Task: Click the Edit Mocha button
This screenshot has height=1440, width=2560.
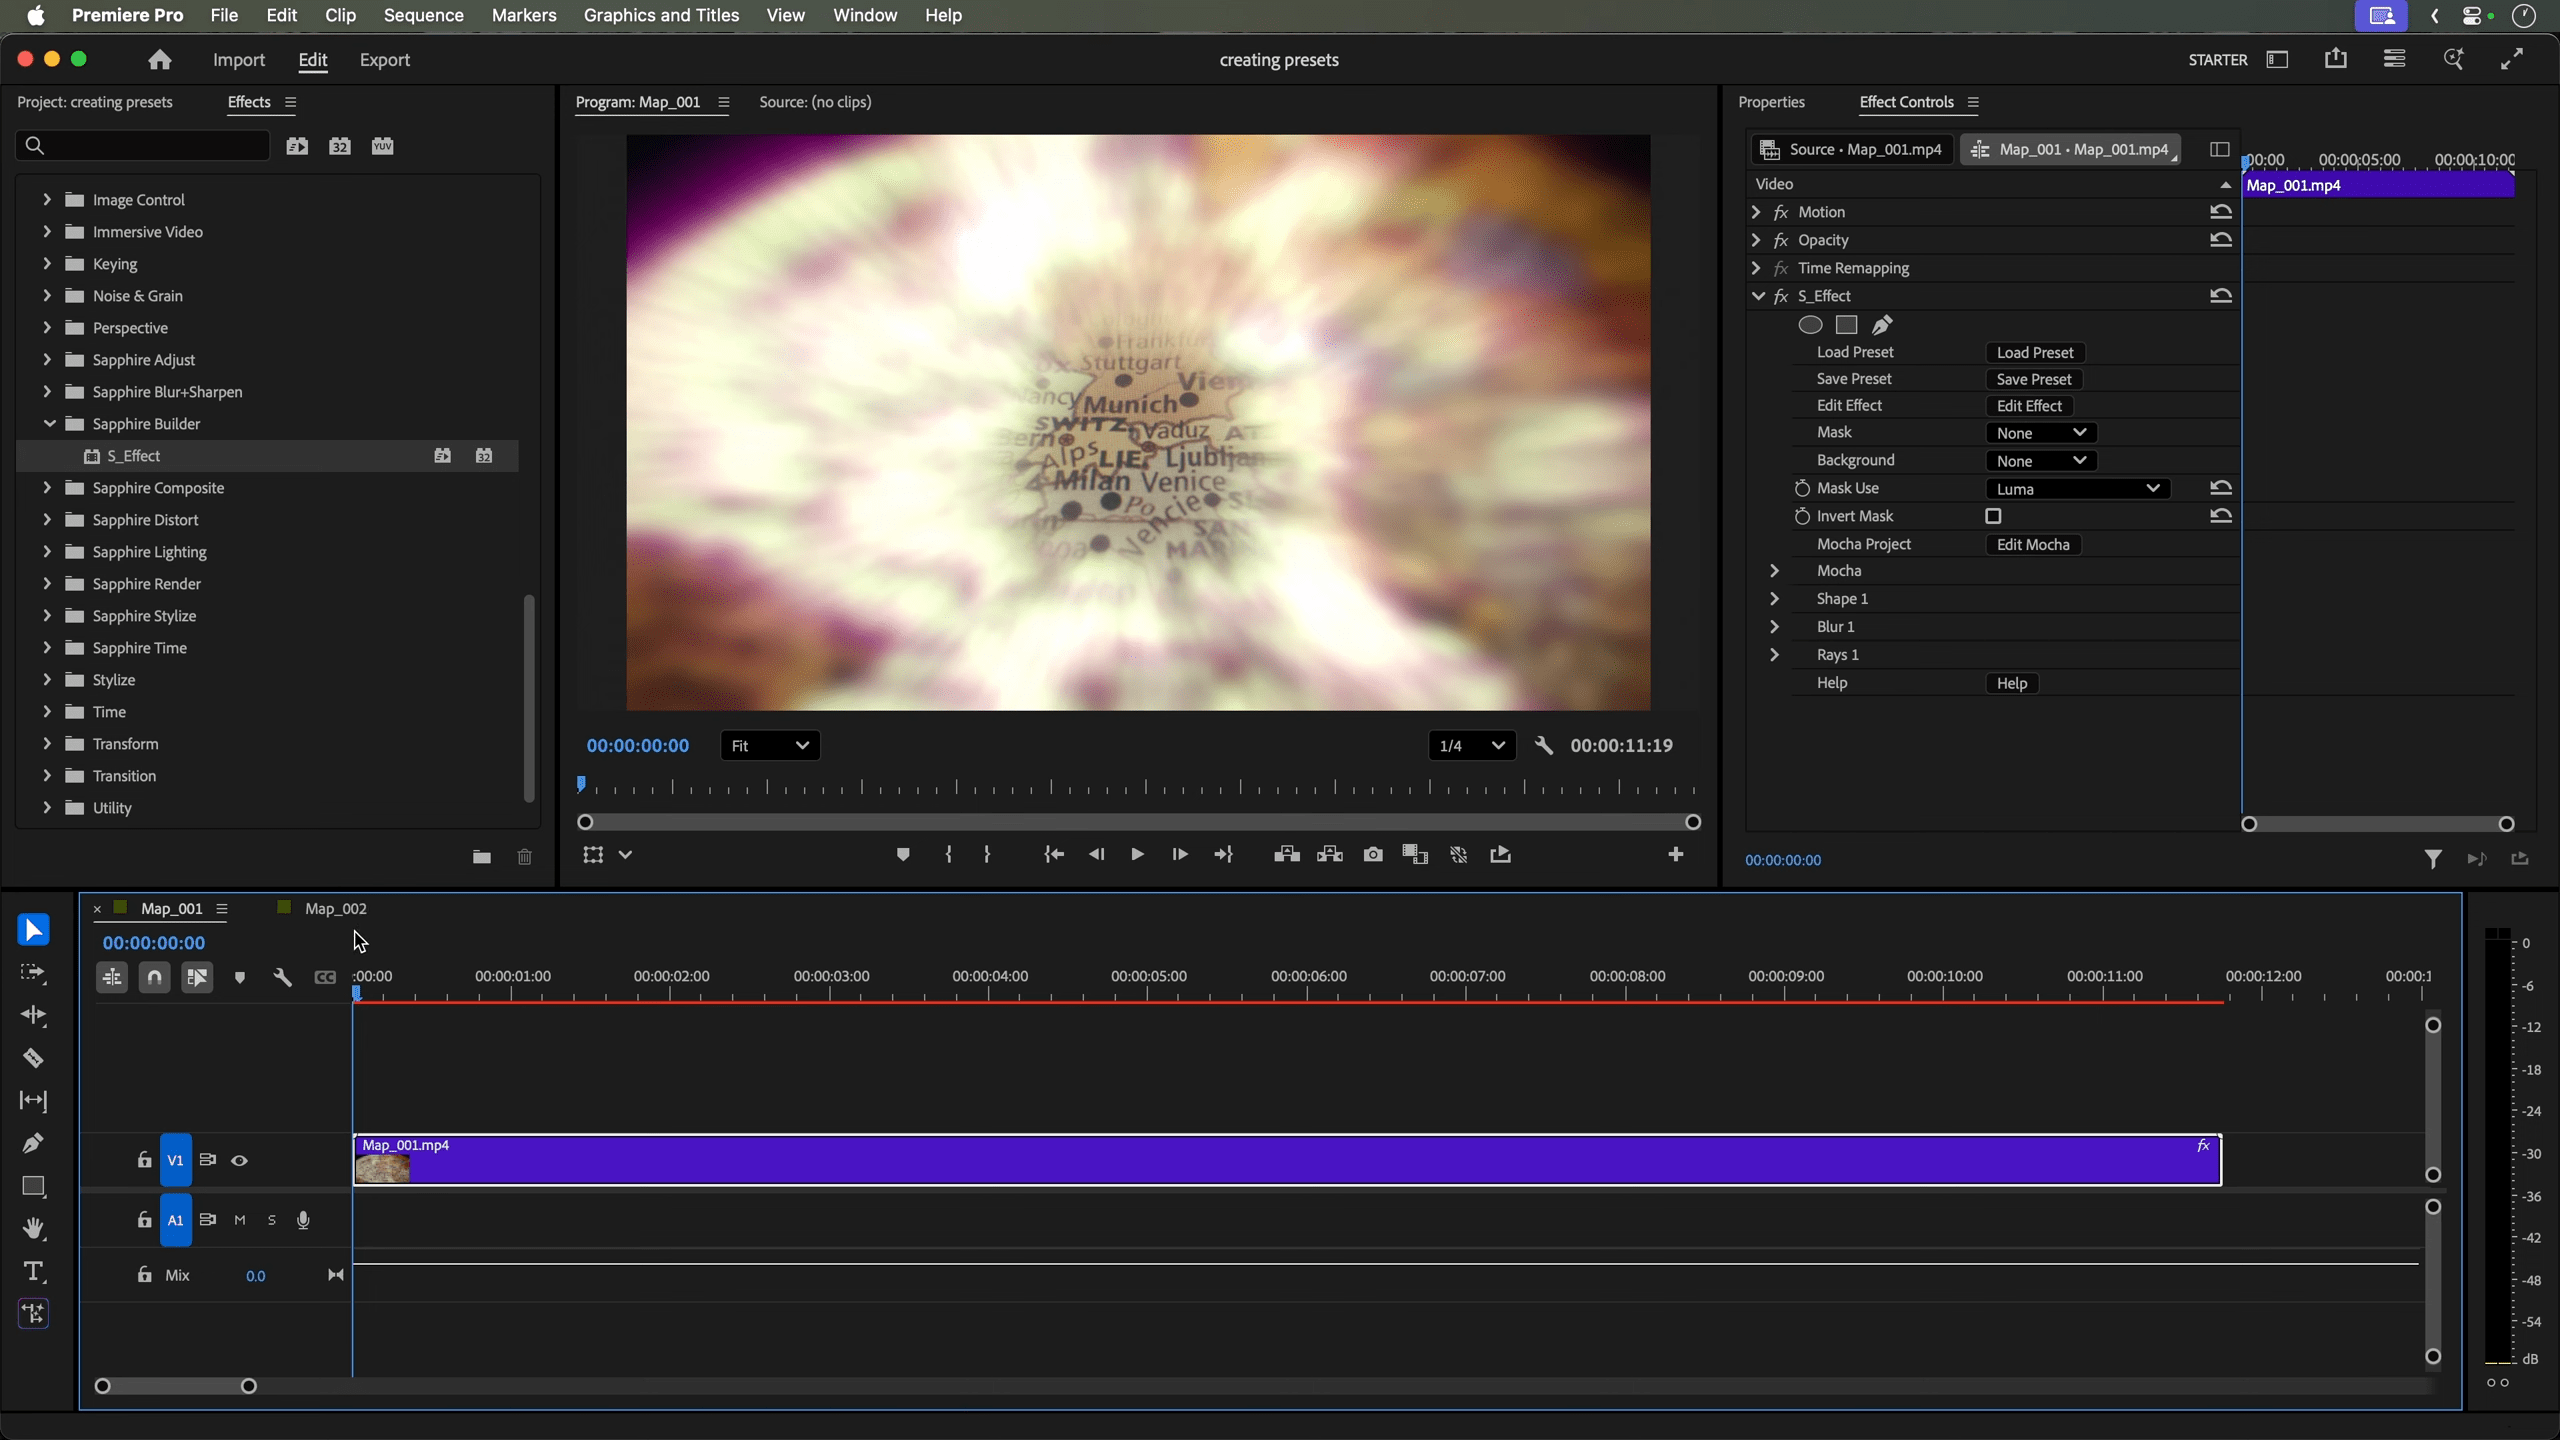Action: click(x=2033, y=544)
